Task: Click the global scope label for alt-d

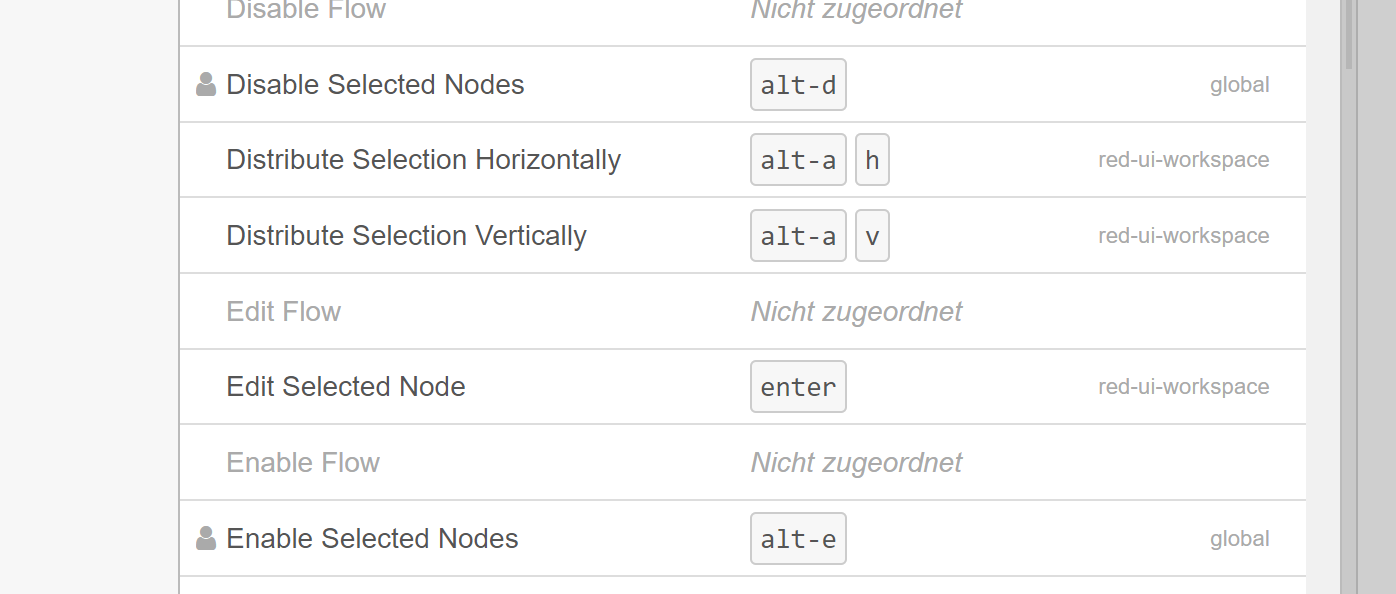Action: [x=1239, y=85]
